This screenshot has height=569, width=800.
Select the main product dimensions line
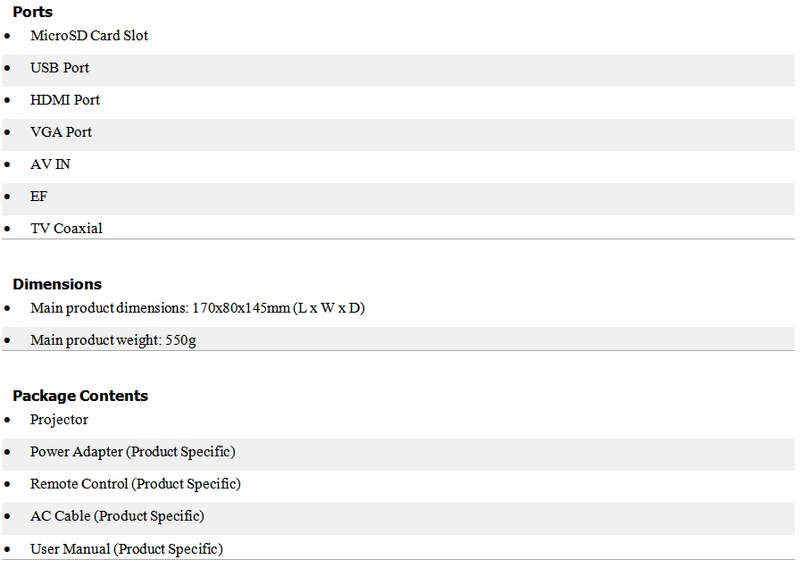pyautogui.click(x=197, y=308)
